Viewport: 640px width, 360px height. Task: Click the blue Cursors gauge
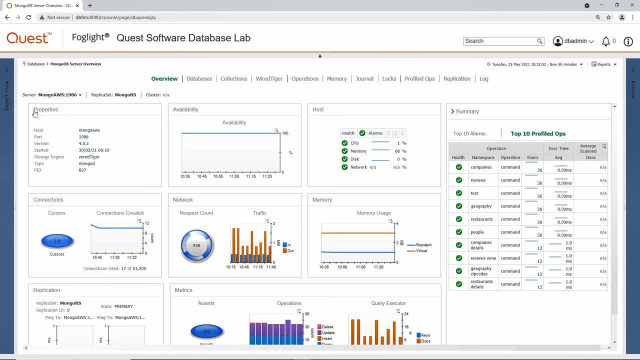point(57,241)
